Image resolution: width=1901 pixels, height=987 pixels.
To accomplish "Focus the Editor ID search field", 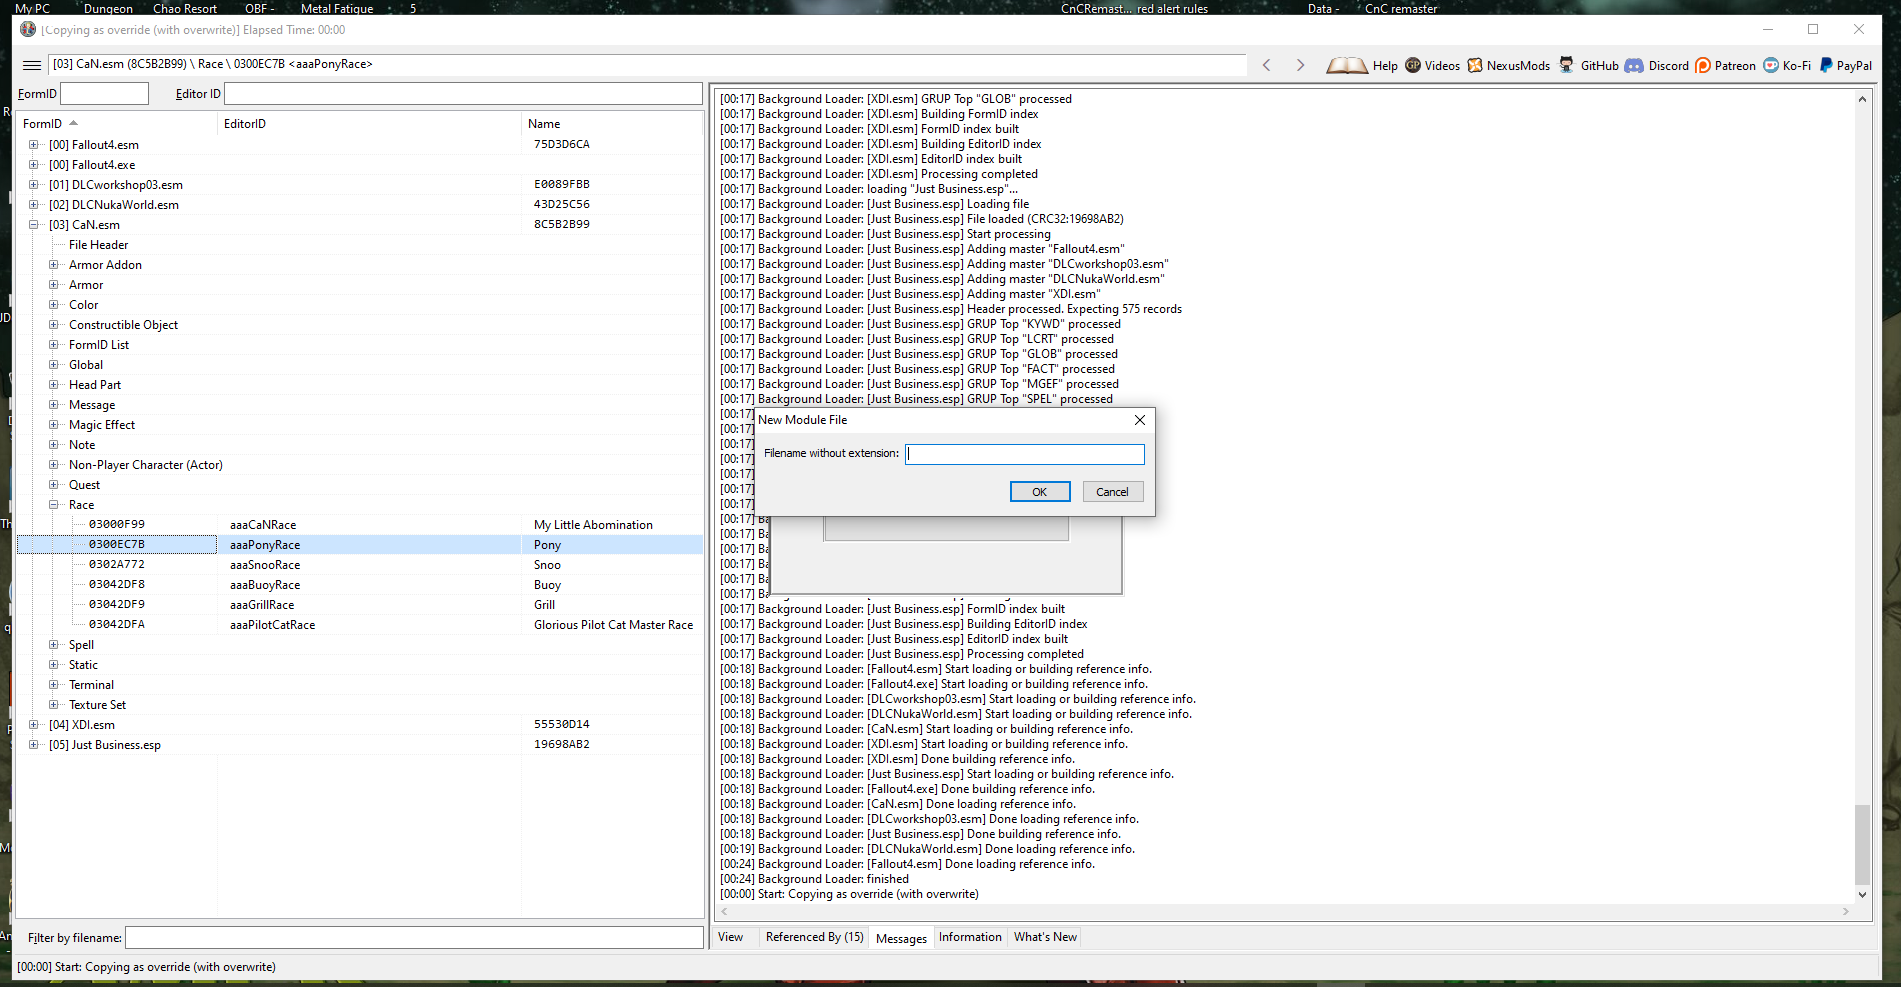I will click(463, 94).
